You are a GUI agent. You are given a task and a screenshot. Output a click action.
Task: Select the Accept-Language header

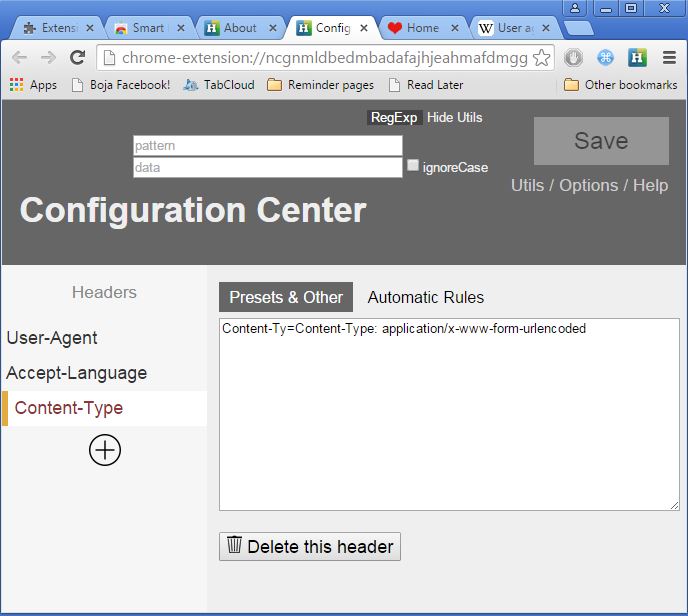click(77, 373)
